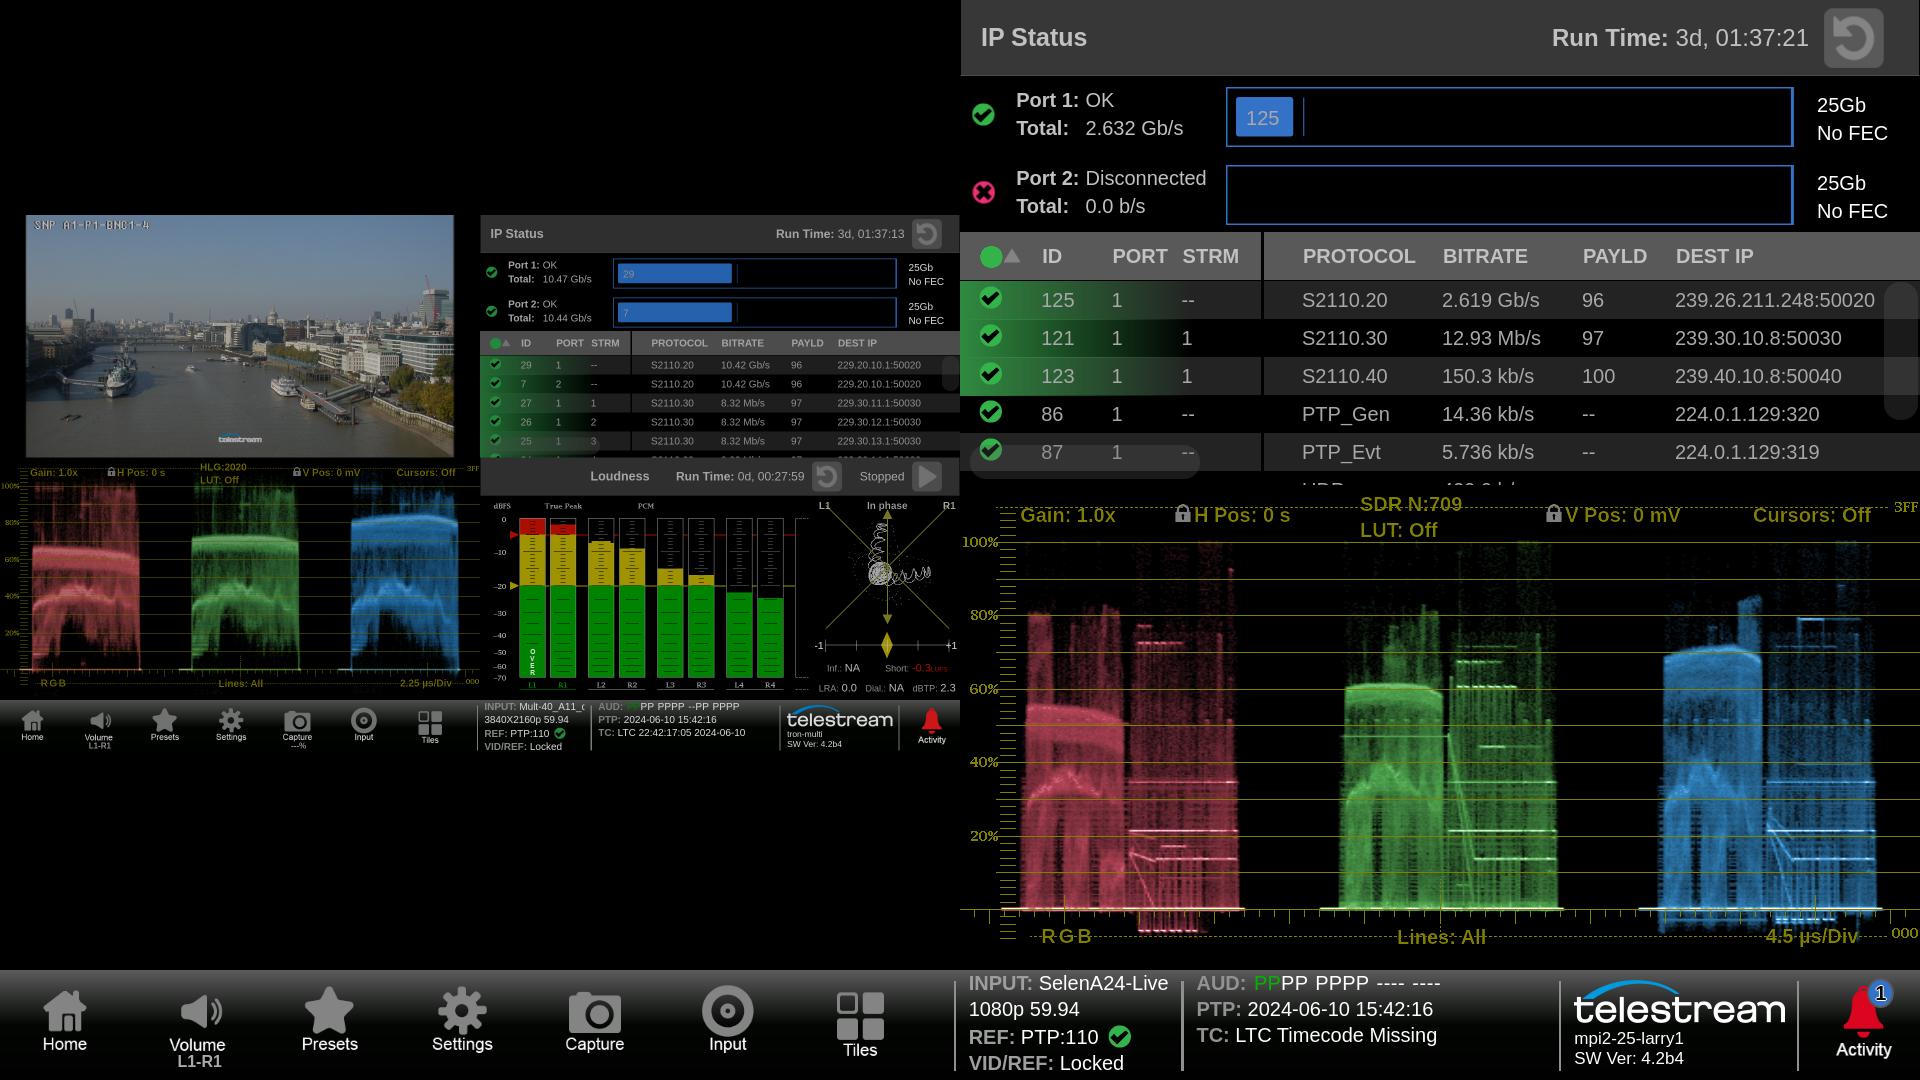Open Presets star in the large bottom toolbar
The height and width of the screenshot is (1080, 1920).
pos(329,1020)
